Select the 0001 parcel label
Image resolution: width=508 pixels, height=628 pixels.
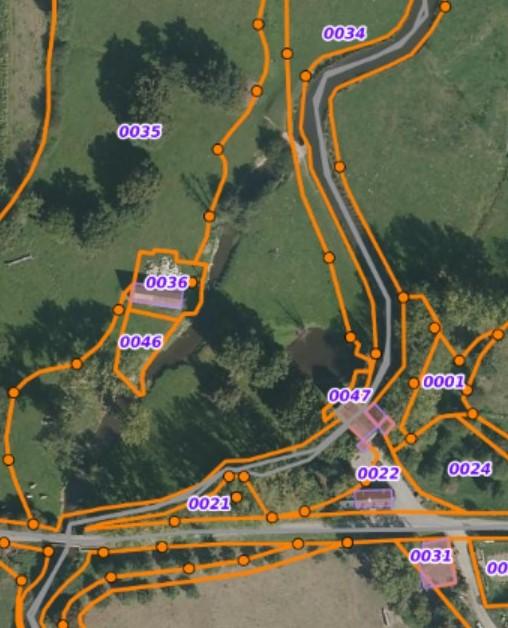click(444, 382)
